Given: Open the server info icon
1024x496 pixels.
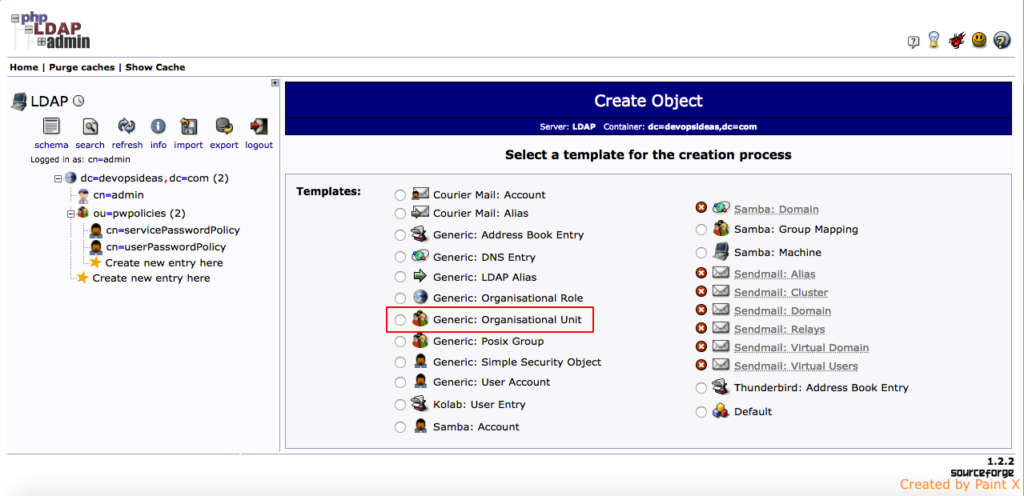Looking at the screenshot, I should [158, 127].
